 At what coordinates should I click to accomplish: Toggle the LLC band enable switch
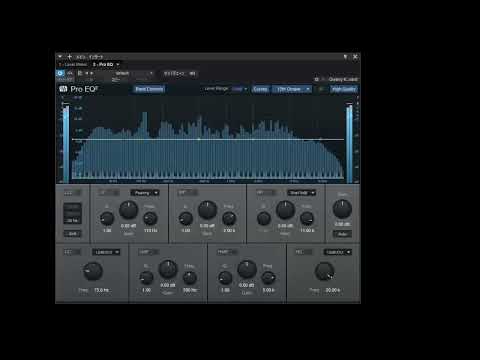tap(73, 193)
